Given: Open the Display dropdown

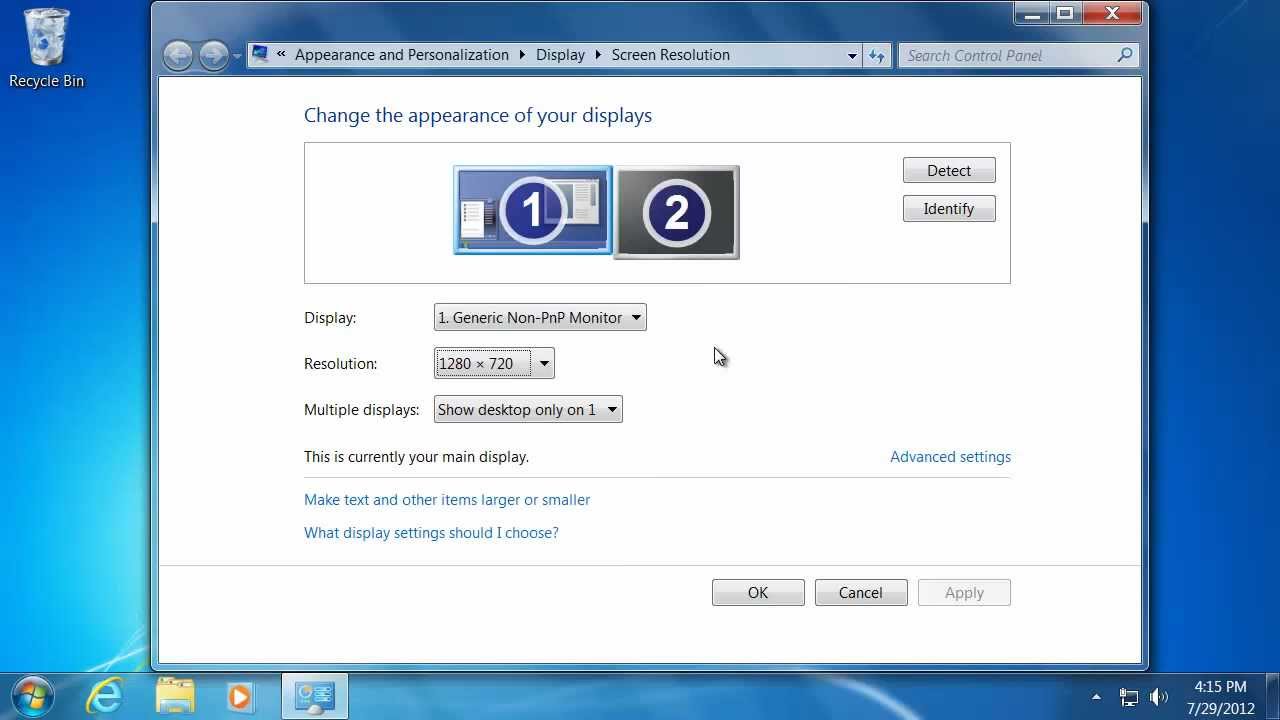Looking at the screenshot, I should [540, 317].
